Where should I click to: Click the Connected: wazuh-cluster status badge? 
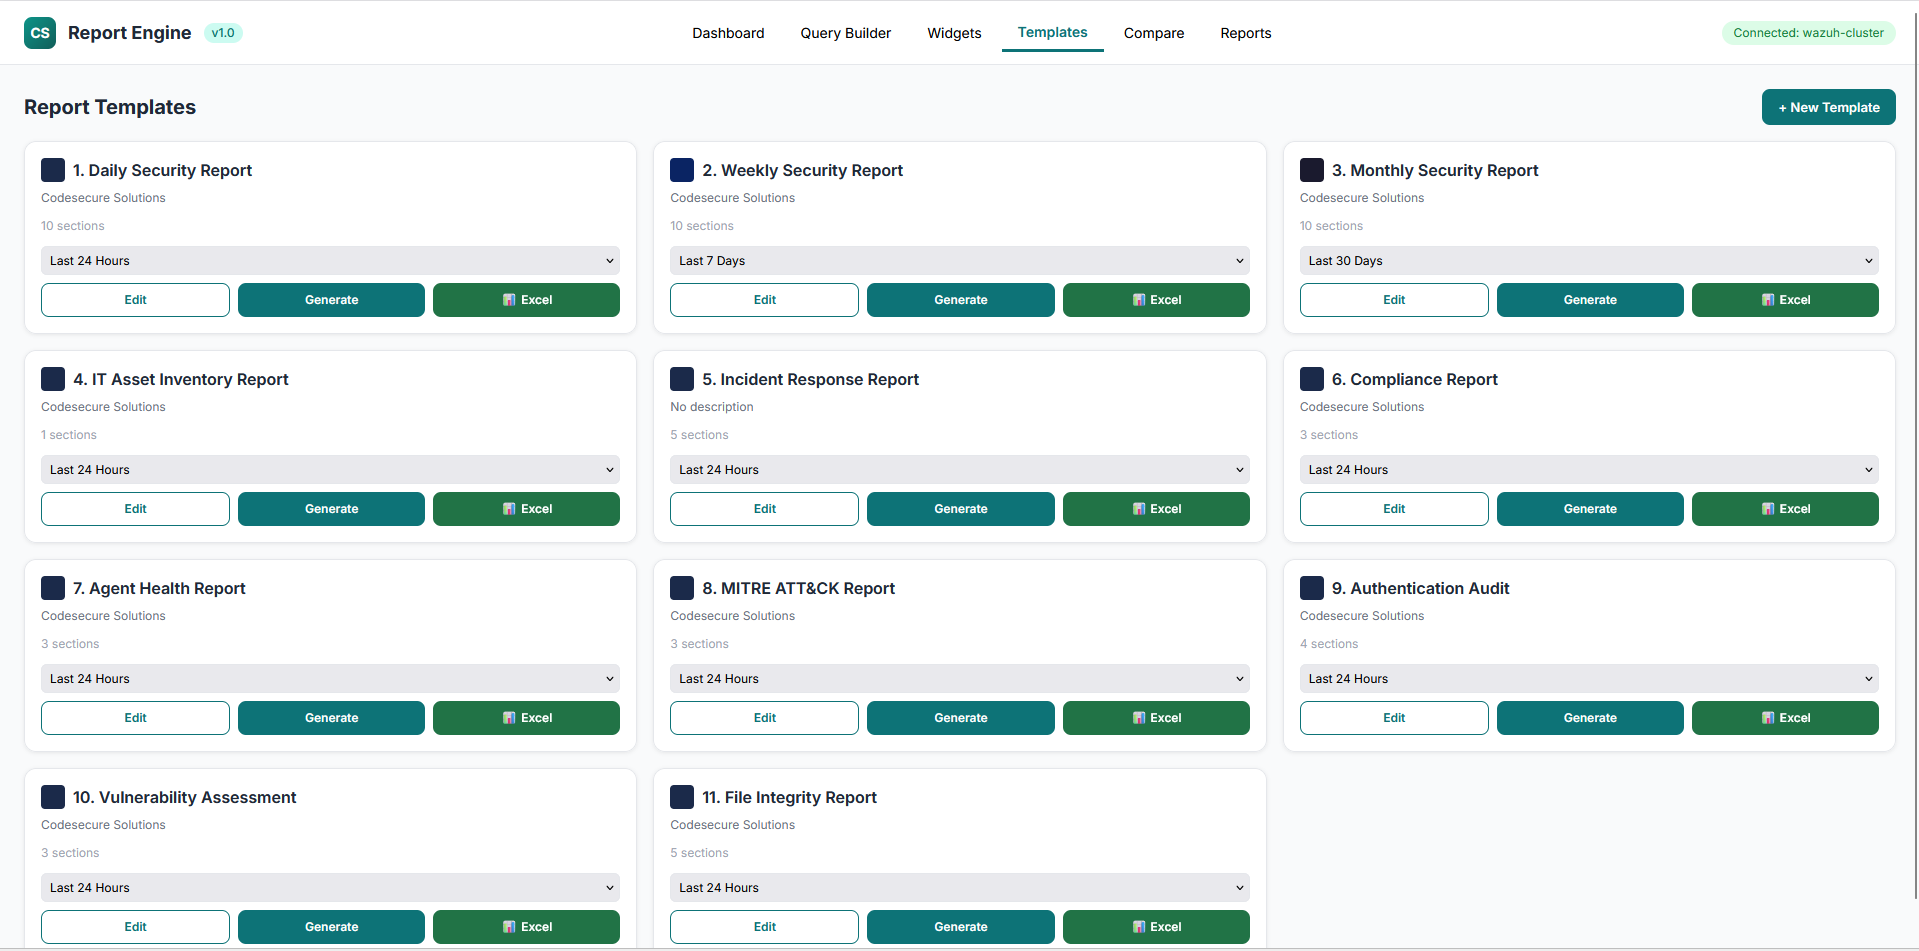1807,32
